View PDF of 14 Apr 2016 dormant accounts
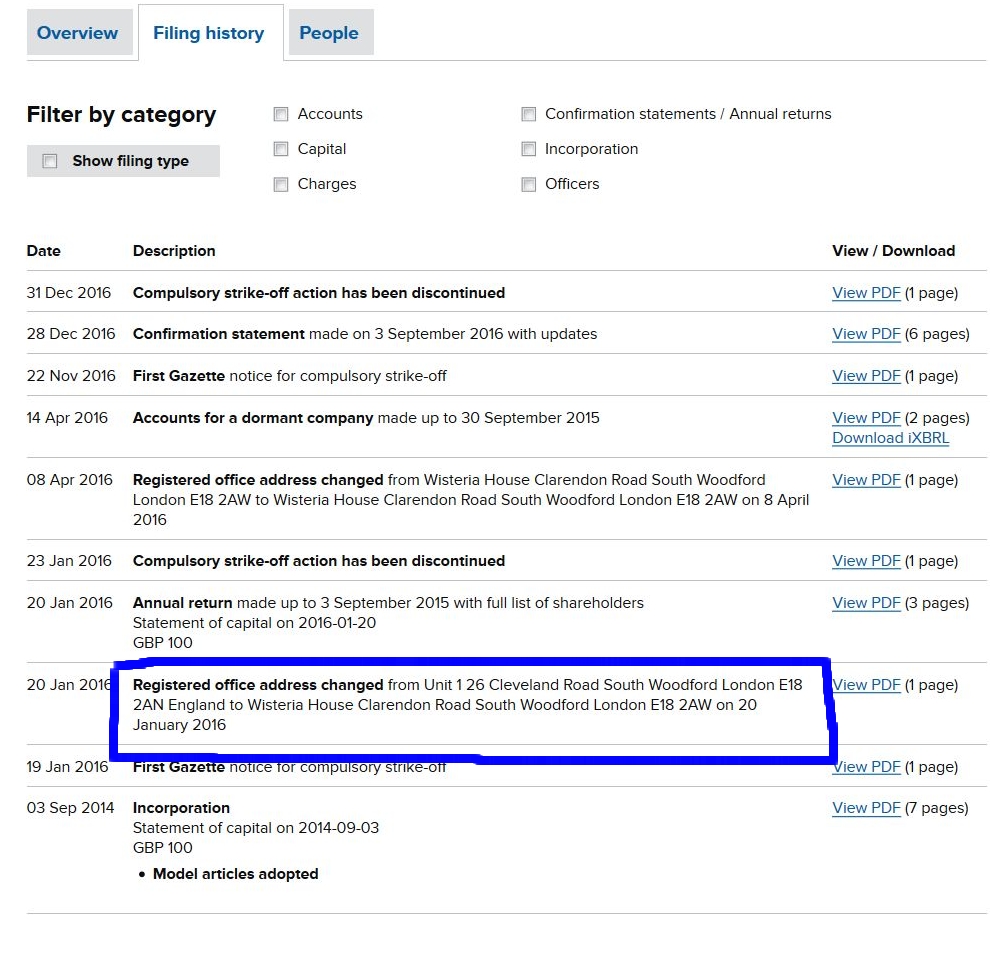 coord(866,418)
